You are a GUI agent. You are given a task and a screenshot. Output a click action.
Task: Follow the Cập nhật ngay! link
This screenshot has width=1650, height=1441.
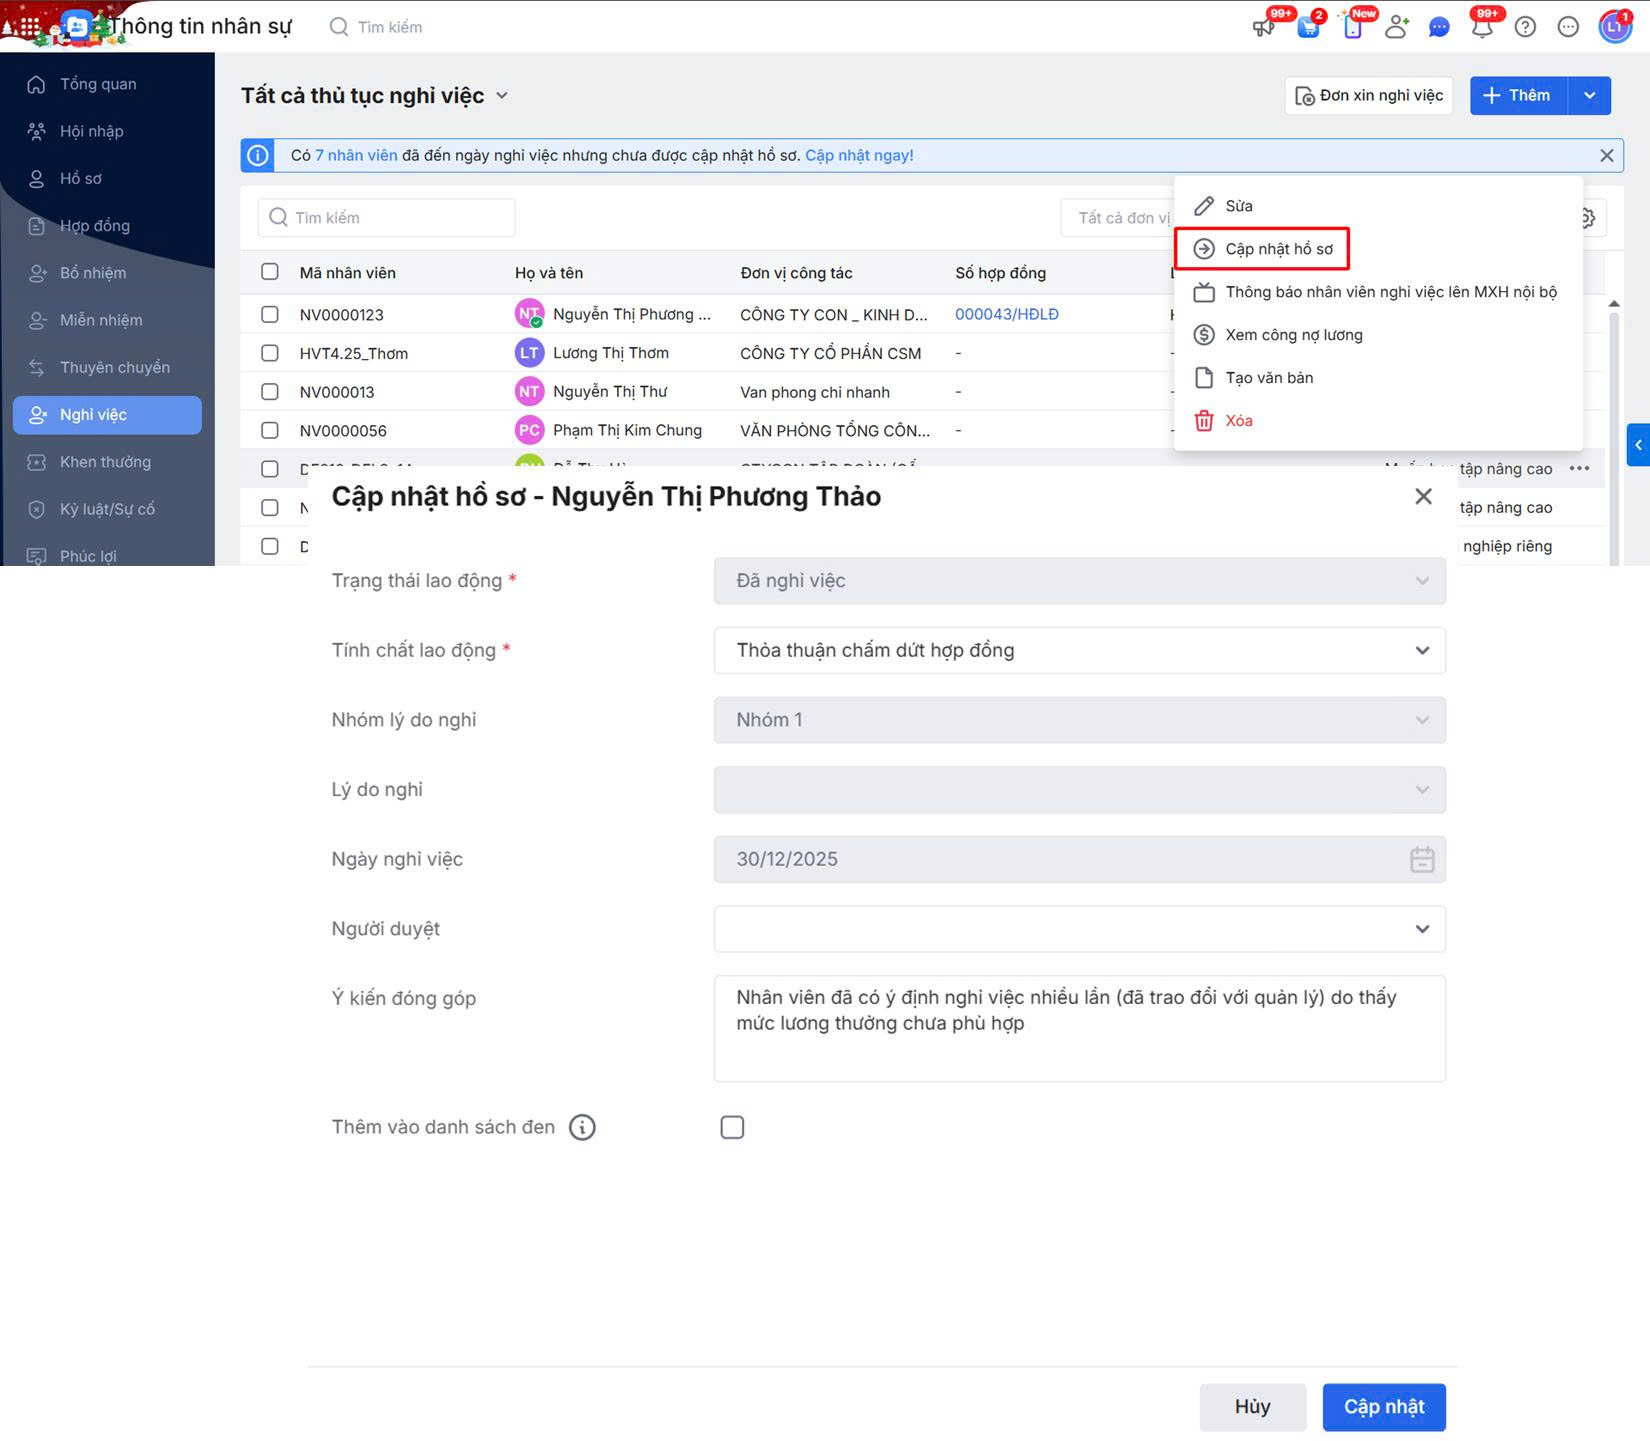point(859,155)
